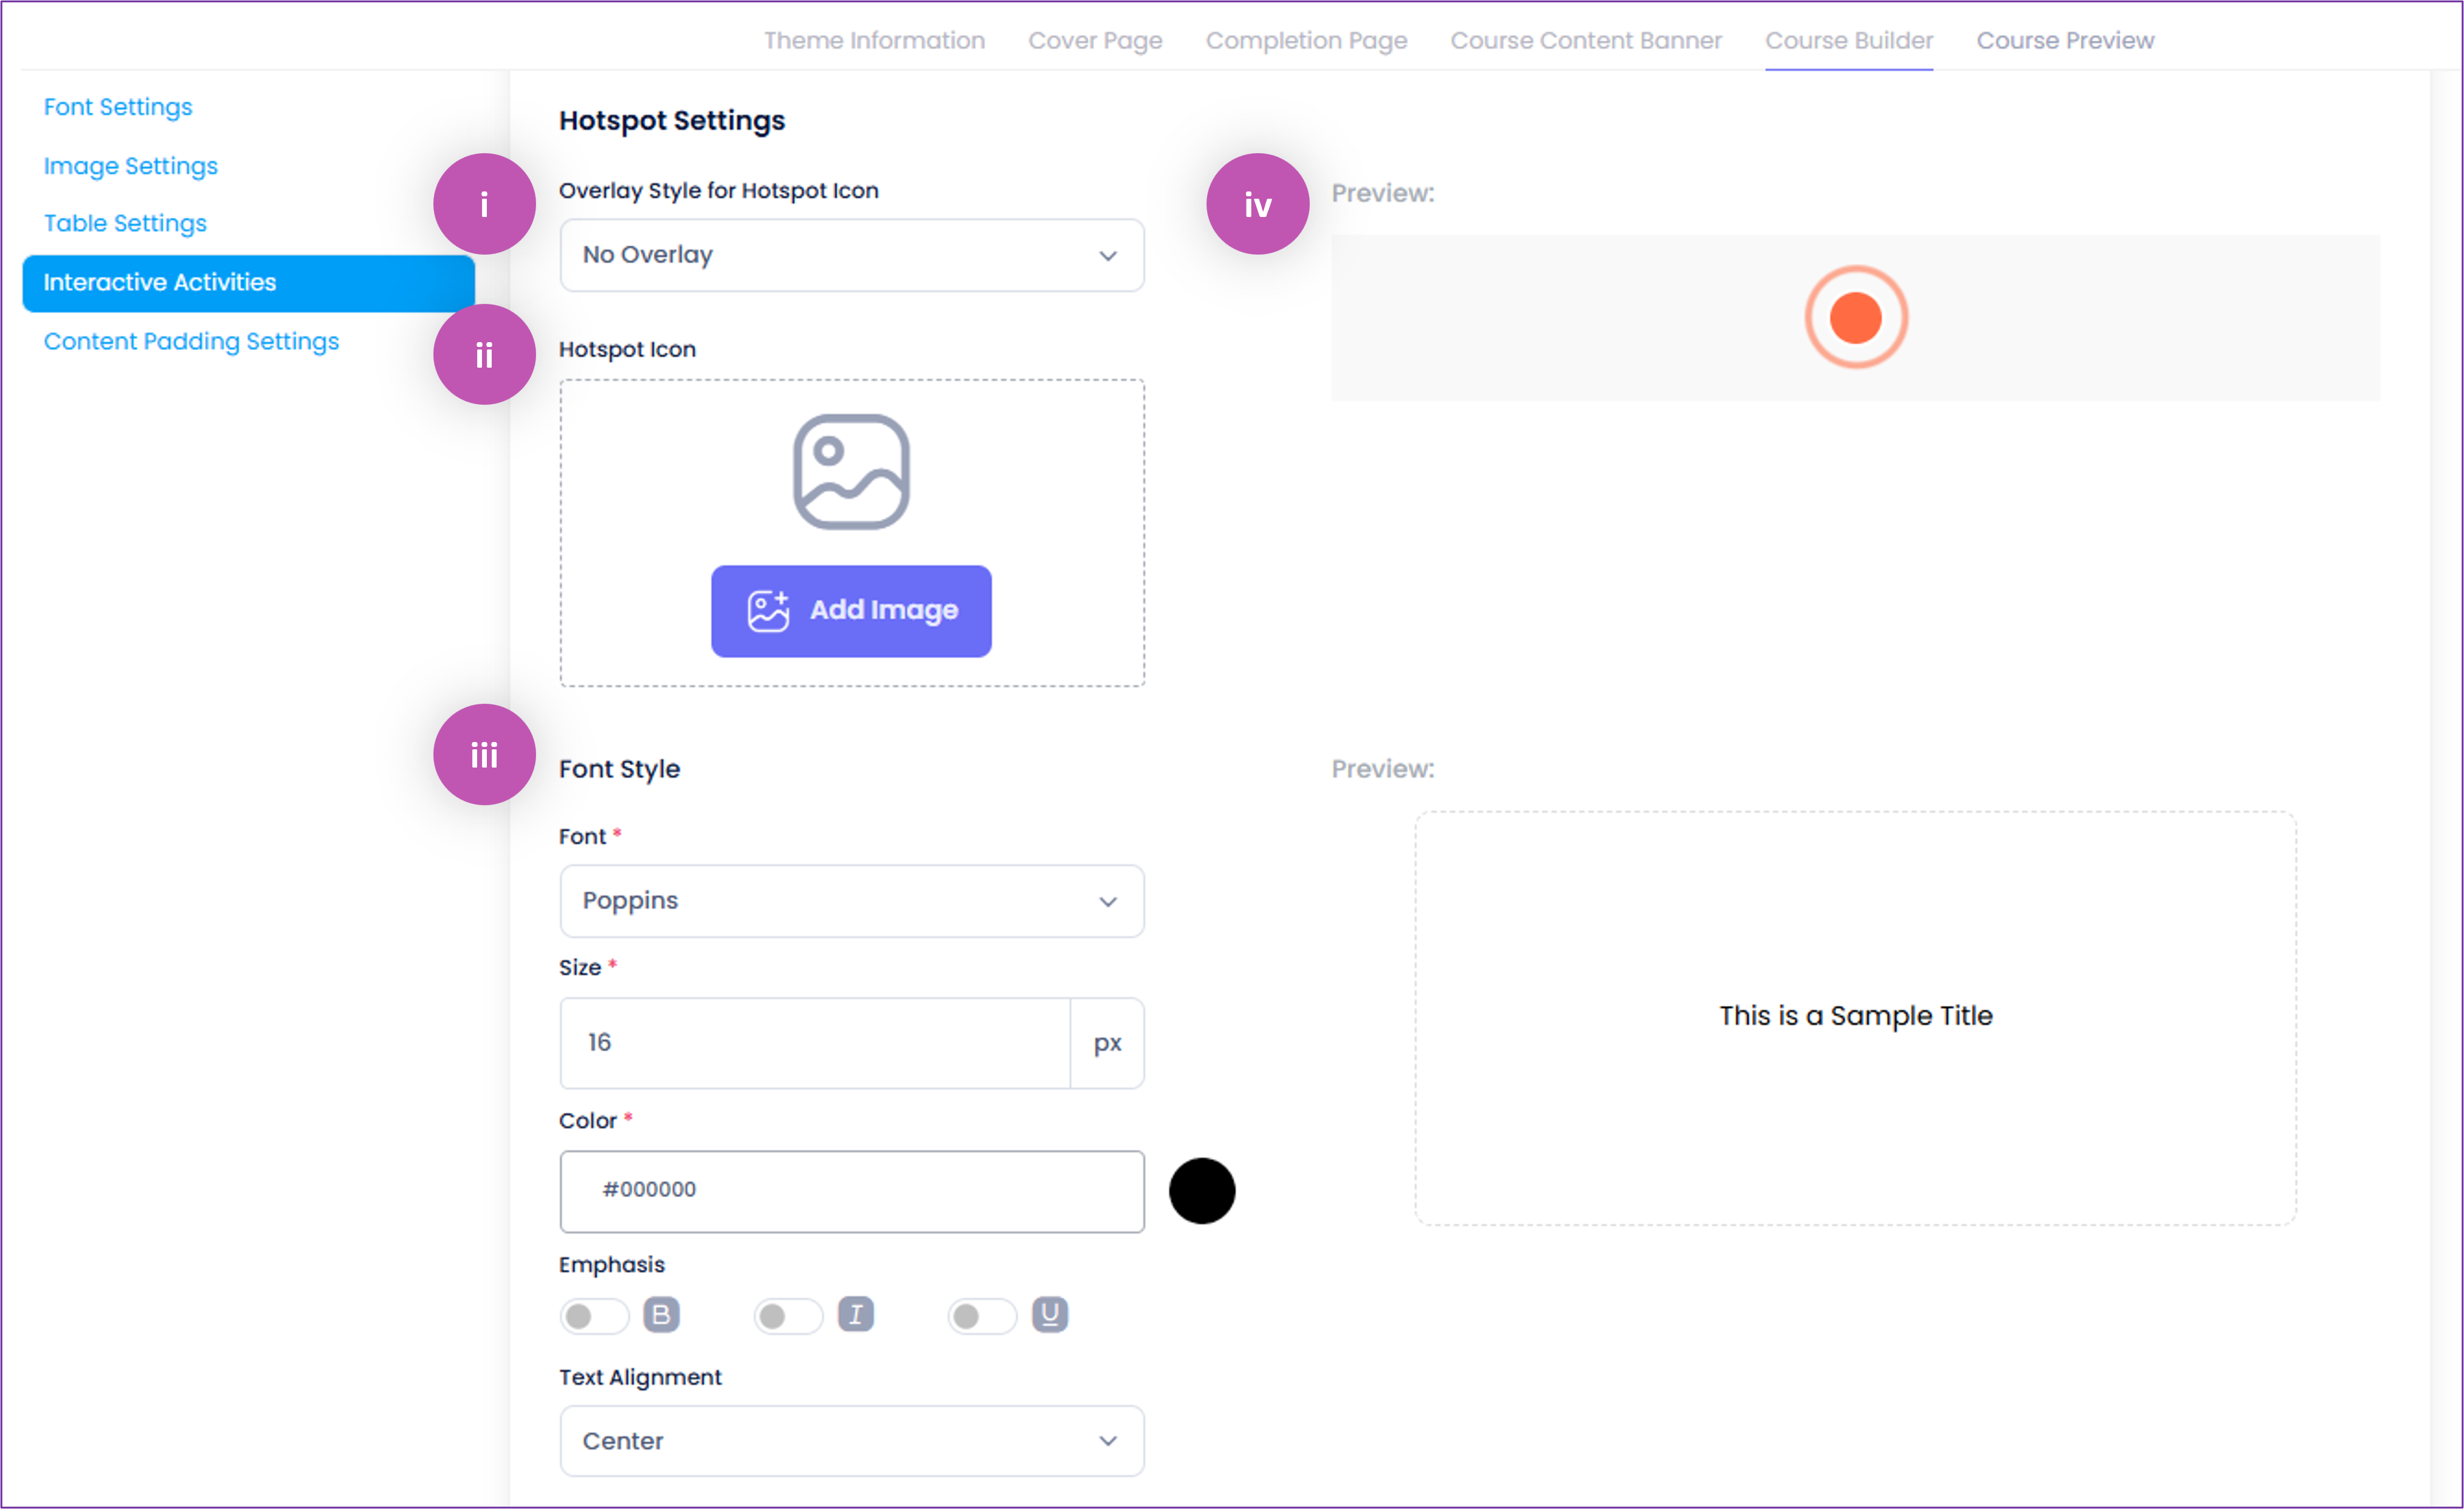Go to Content Padding Settings link
This screenshot has height=1509, width=2464.
coord(191,341)
